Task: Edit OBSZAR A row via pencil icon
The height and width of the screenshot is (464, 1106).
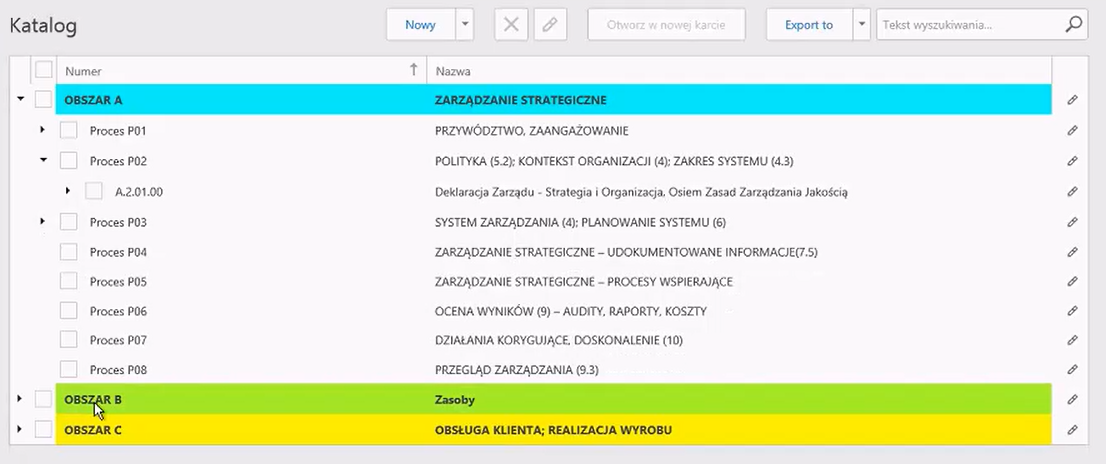Action: pyautogui.click(x=1072, y=100)
